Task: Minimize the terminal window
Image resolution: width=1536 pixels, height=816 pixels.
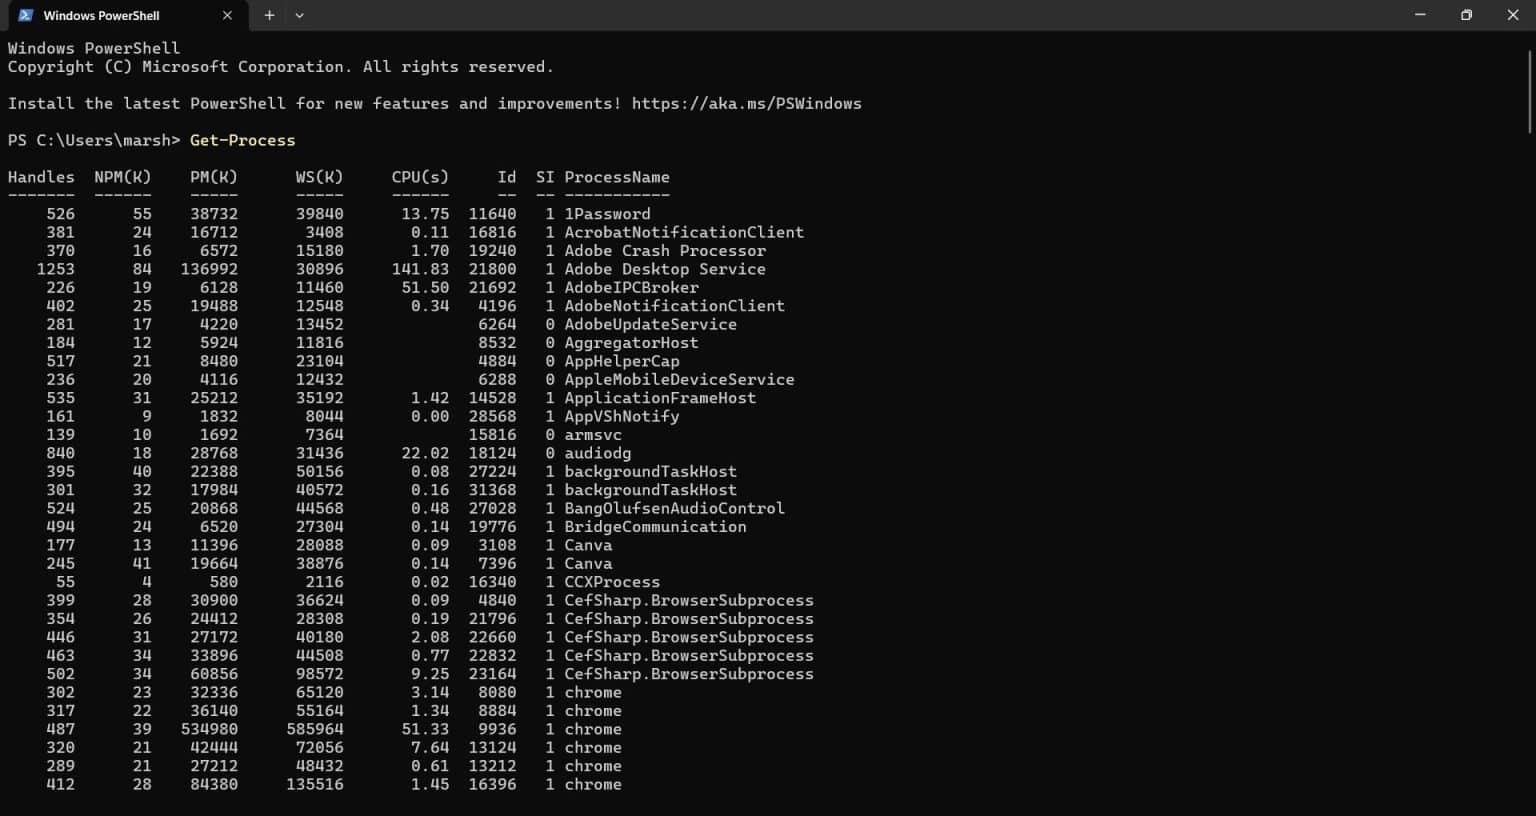Action: (x=1420, y=15)
